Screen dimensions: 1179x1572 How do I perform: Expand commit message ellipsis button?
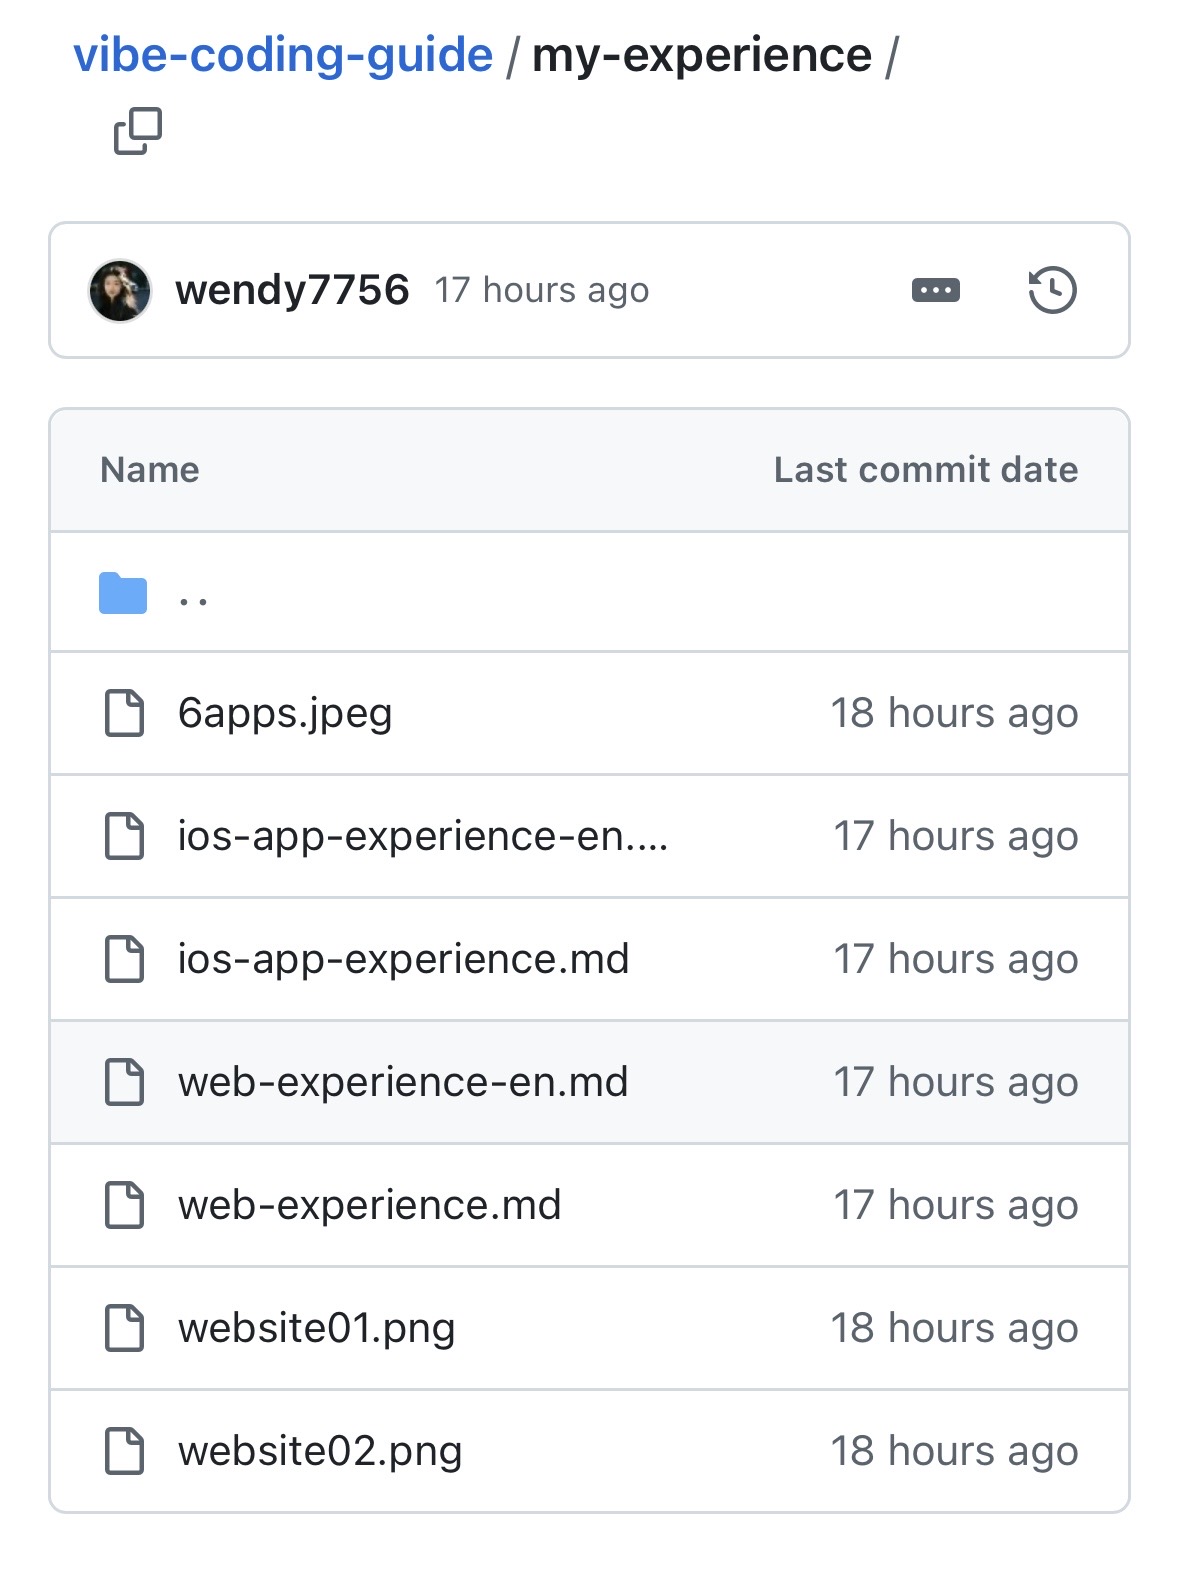pyautogui.click(x=936, y=290)
